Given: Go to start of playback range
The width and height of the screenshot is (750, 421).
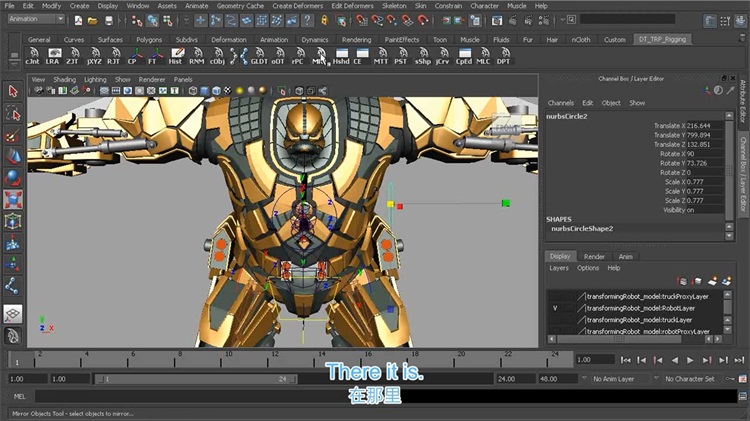Looking at the screenshot, I should tap(625, 360).
